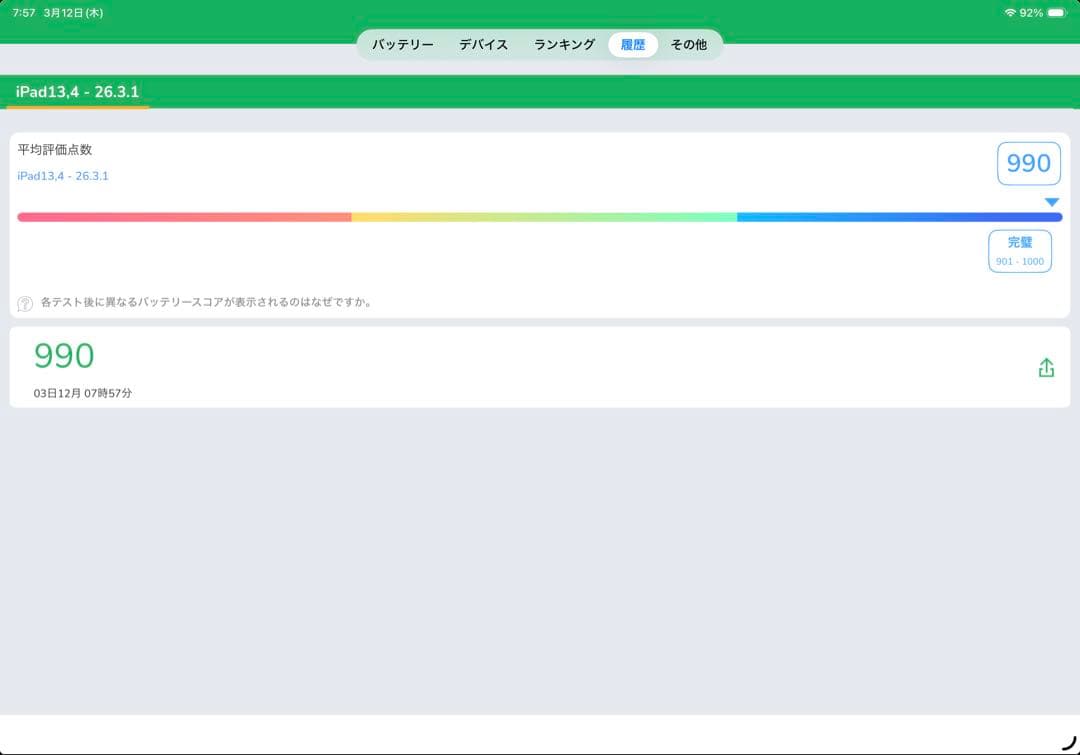Screen dimensions: 1080x755
Task: Open the blue iPad13,4 - 26.3.1 link
Action: click(63, 176)
